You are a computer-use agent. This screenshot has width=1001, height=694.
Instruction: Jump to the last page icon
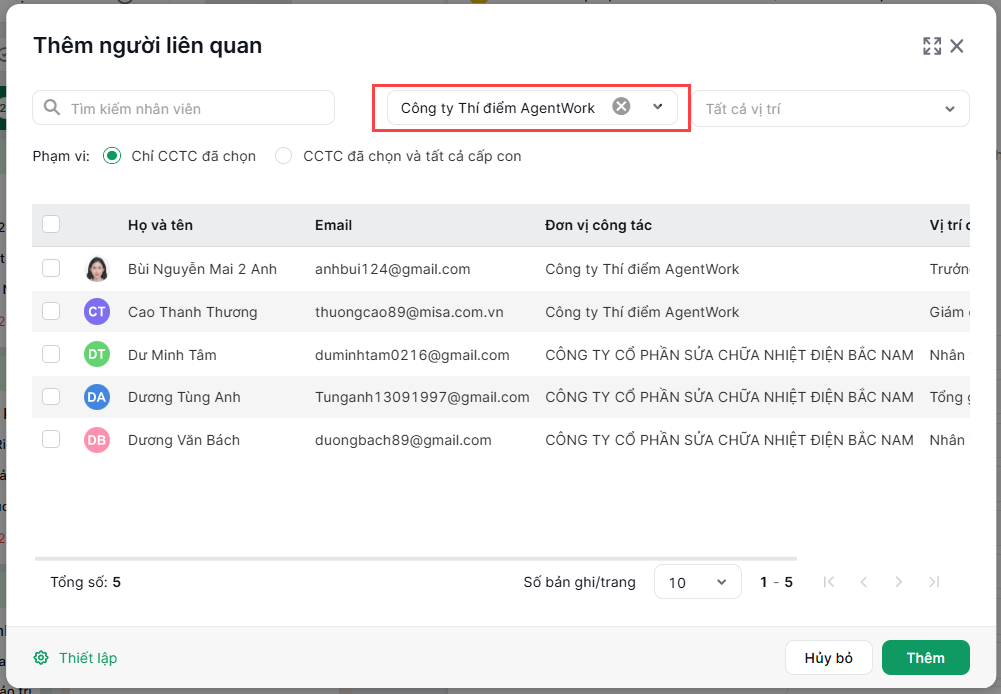[935, 582]
